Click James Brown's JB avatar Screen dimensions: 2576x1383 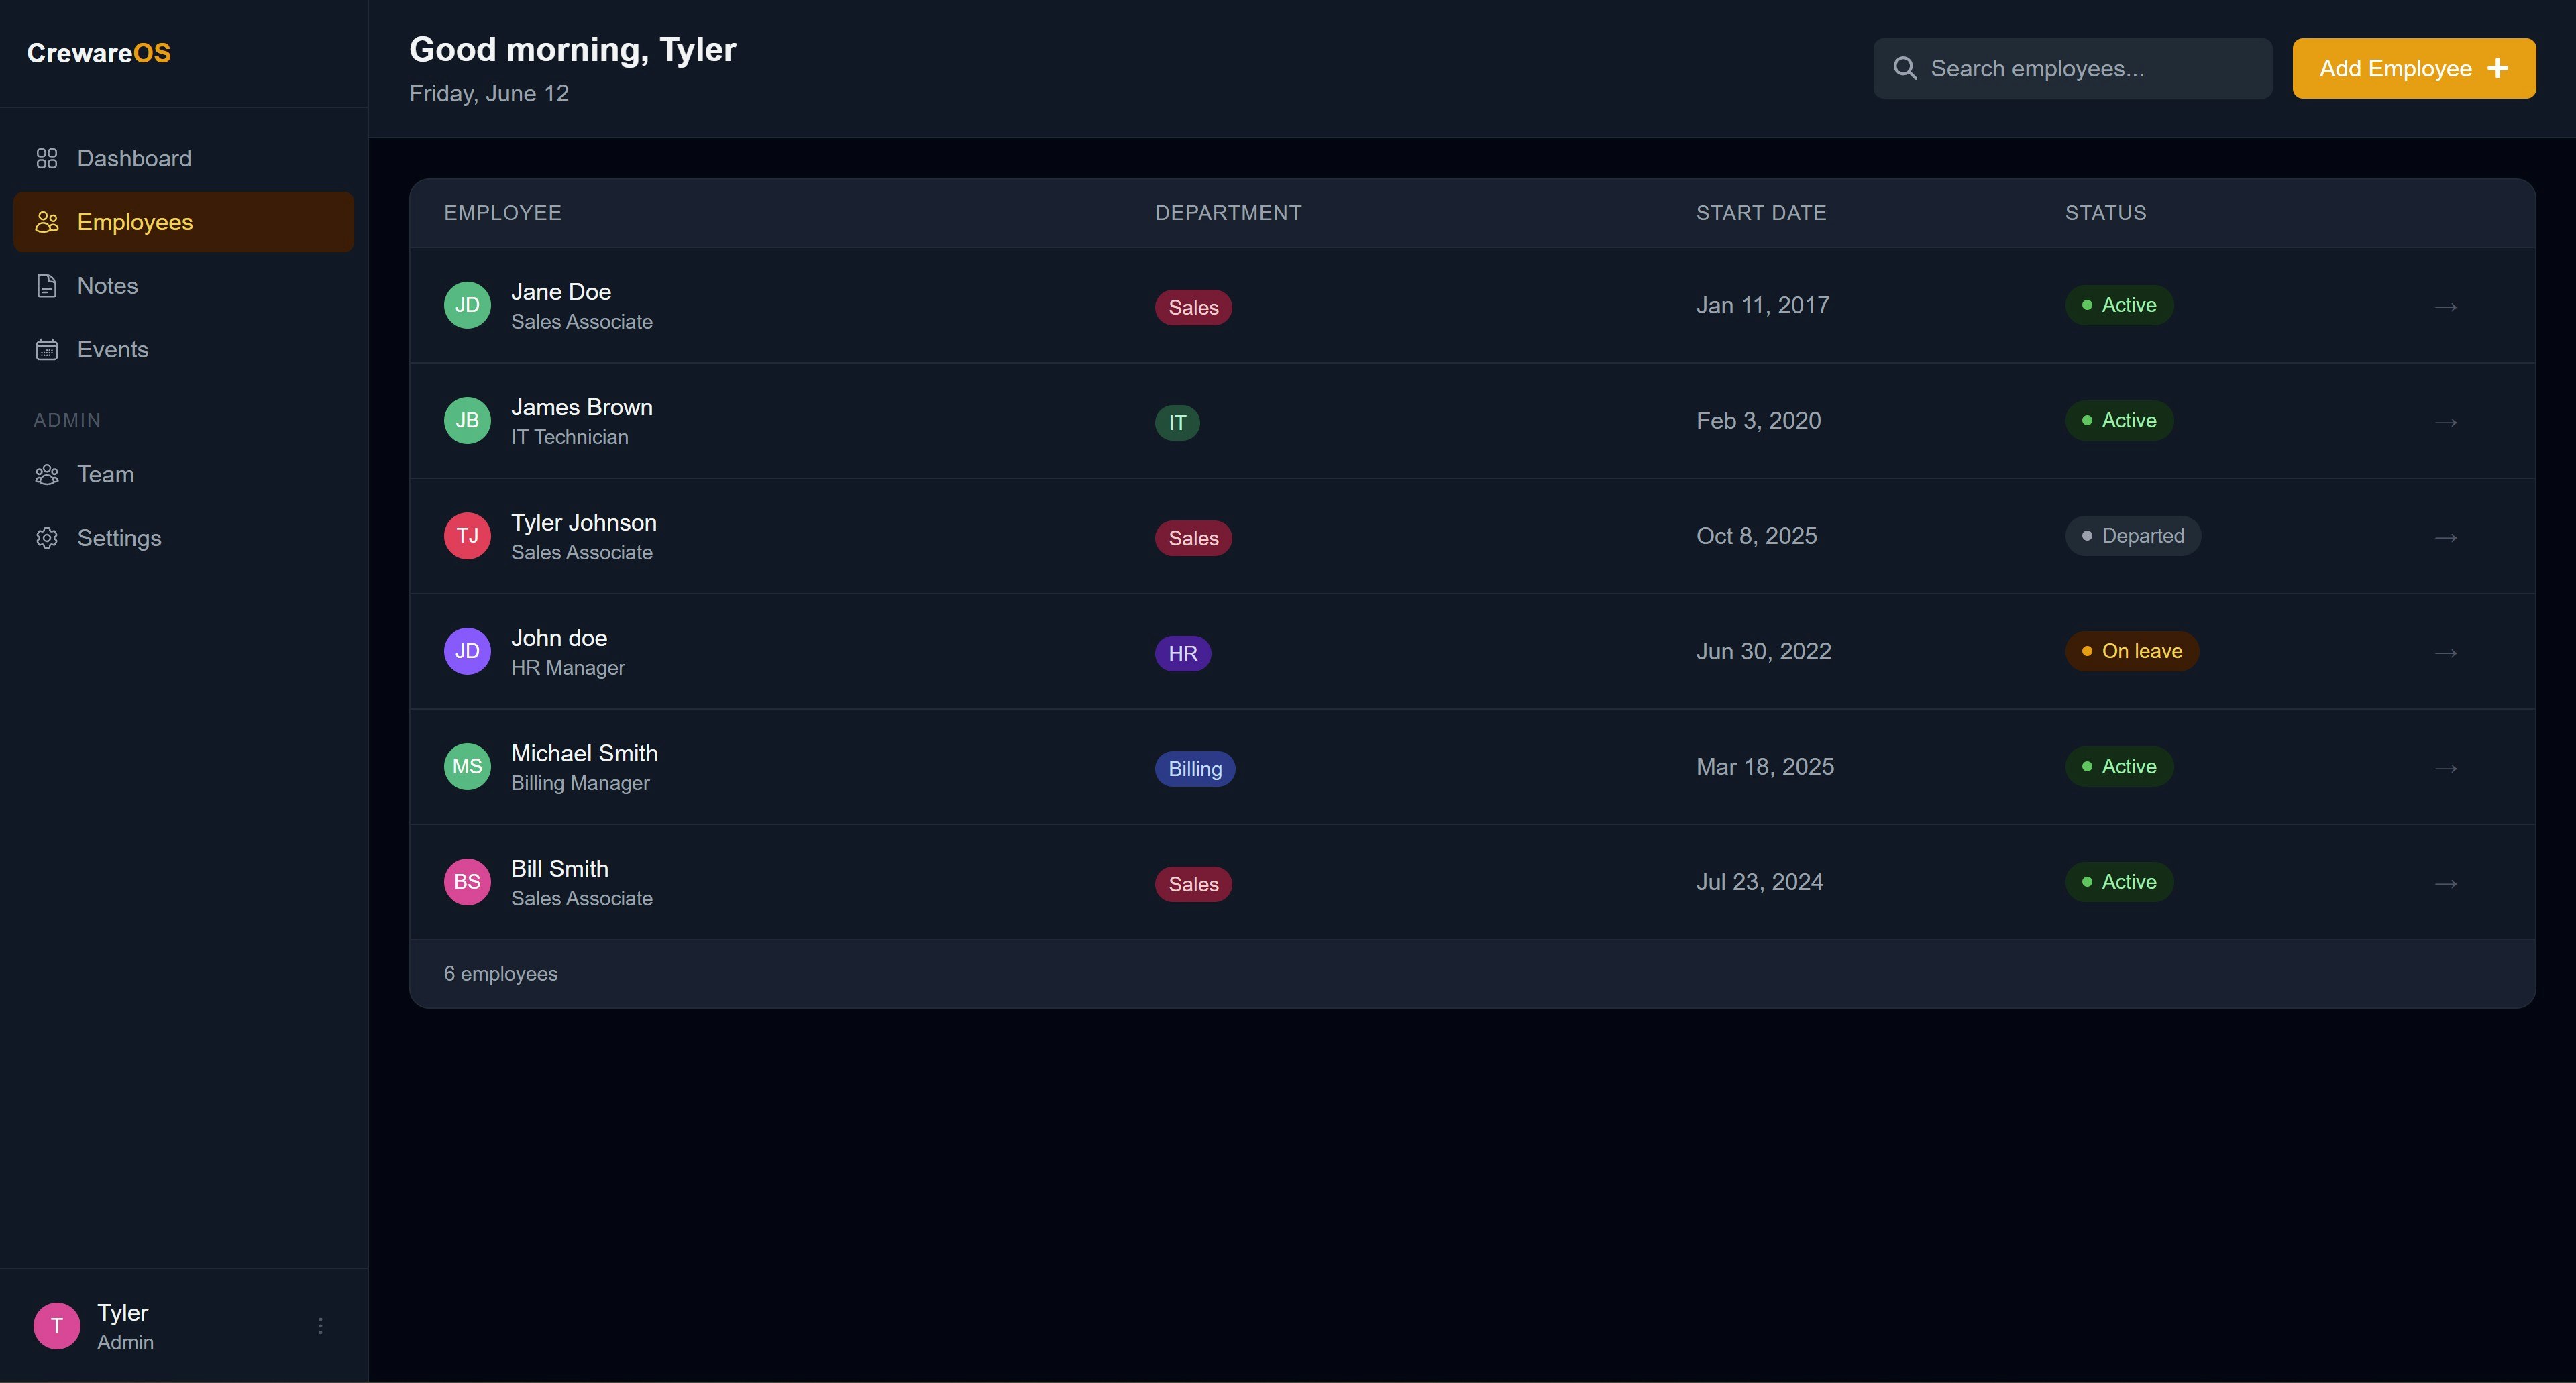(x=467, y=421)
